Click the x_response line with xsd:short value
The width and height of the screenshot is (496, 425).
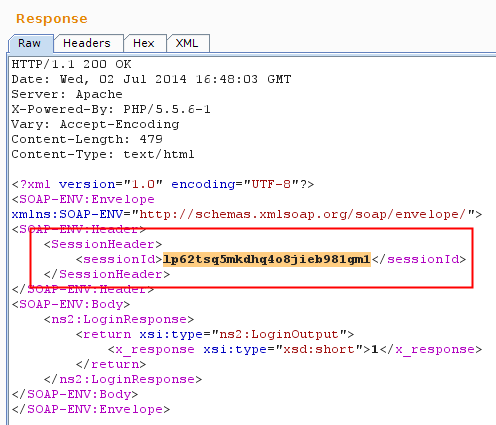click(295, 349)
